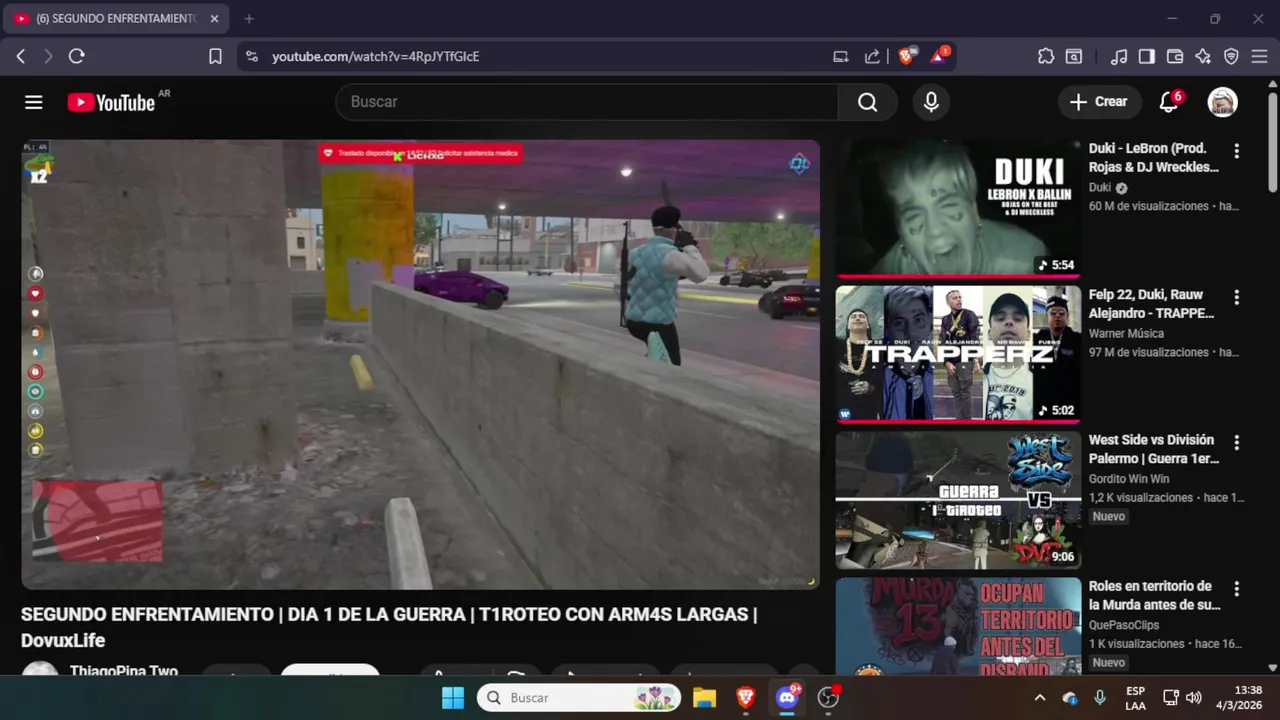The height and width of the screenshot is (720, 1280).
Task: Click the microphone icon in system tray
Action: pyautogui.click(x=1100, y=698)
